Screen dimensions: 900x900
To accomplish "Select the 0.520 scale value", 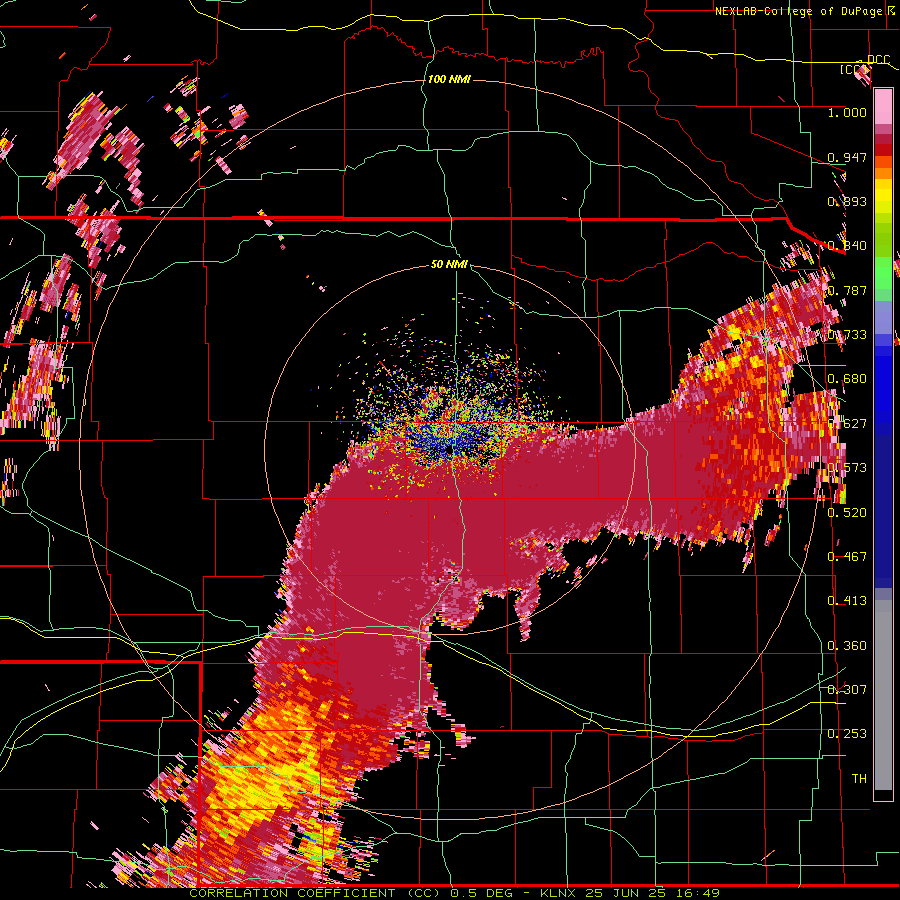I will [x=847, y=513].
